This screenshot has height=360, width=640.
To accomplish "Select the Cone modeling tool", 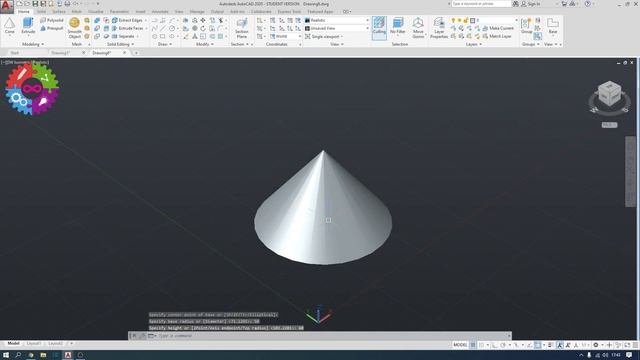I will (x=9, y=26).
